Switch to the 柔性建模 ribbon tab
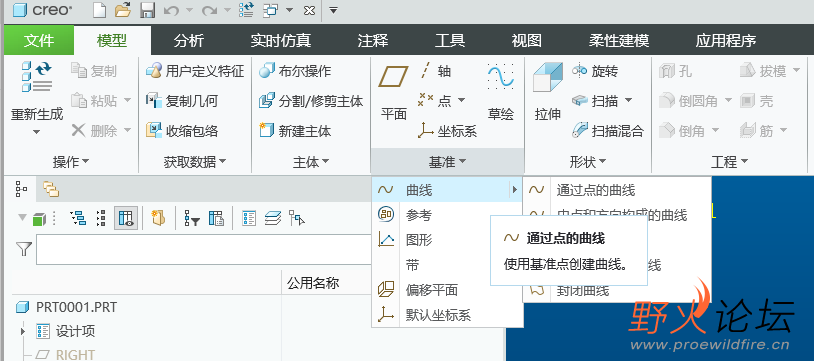Screen dimensions: 814x361 pyautogui.click(x=619, y=41)
